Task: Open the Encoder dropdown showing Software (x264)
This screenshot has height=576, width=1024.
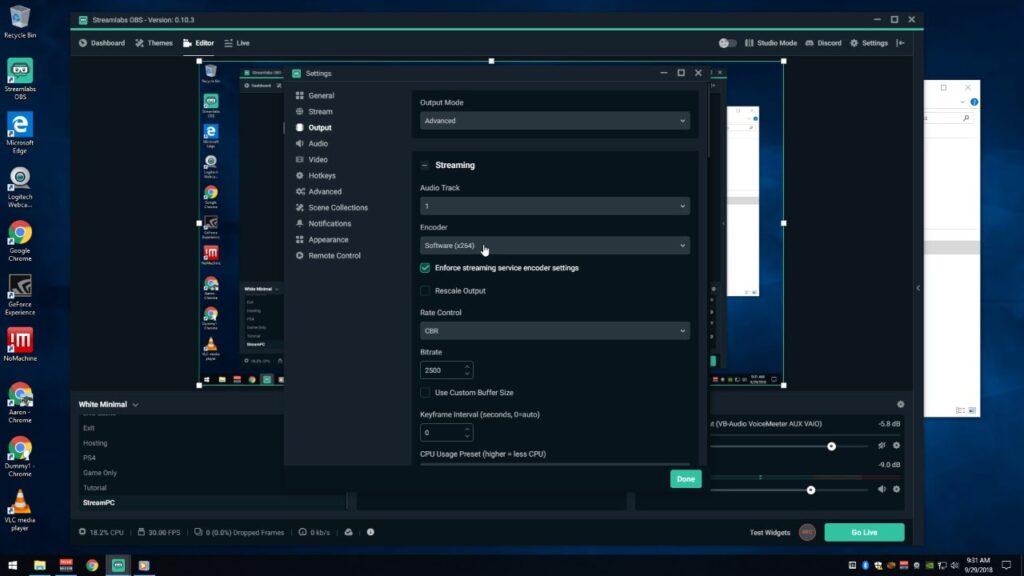Action: point(554,246)
